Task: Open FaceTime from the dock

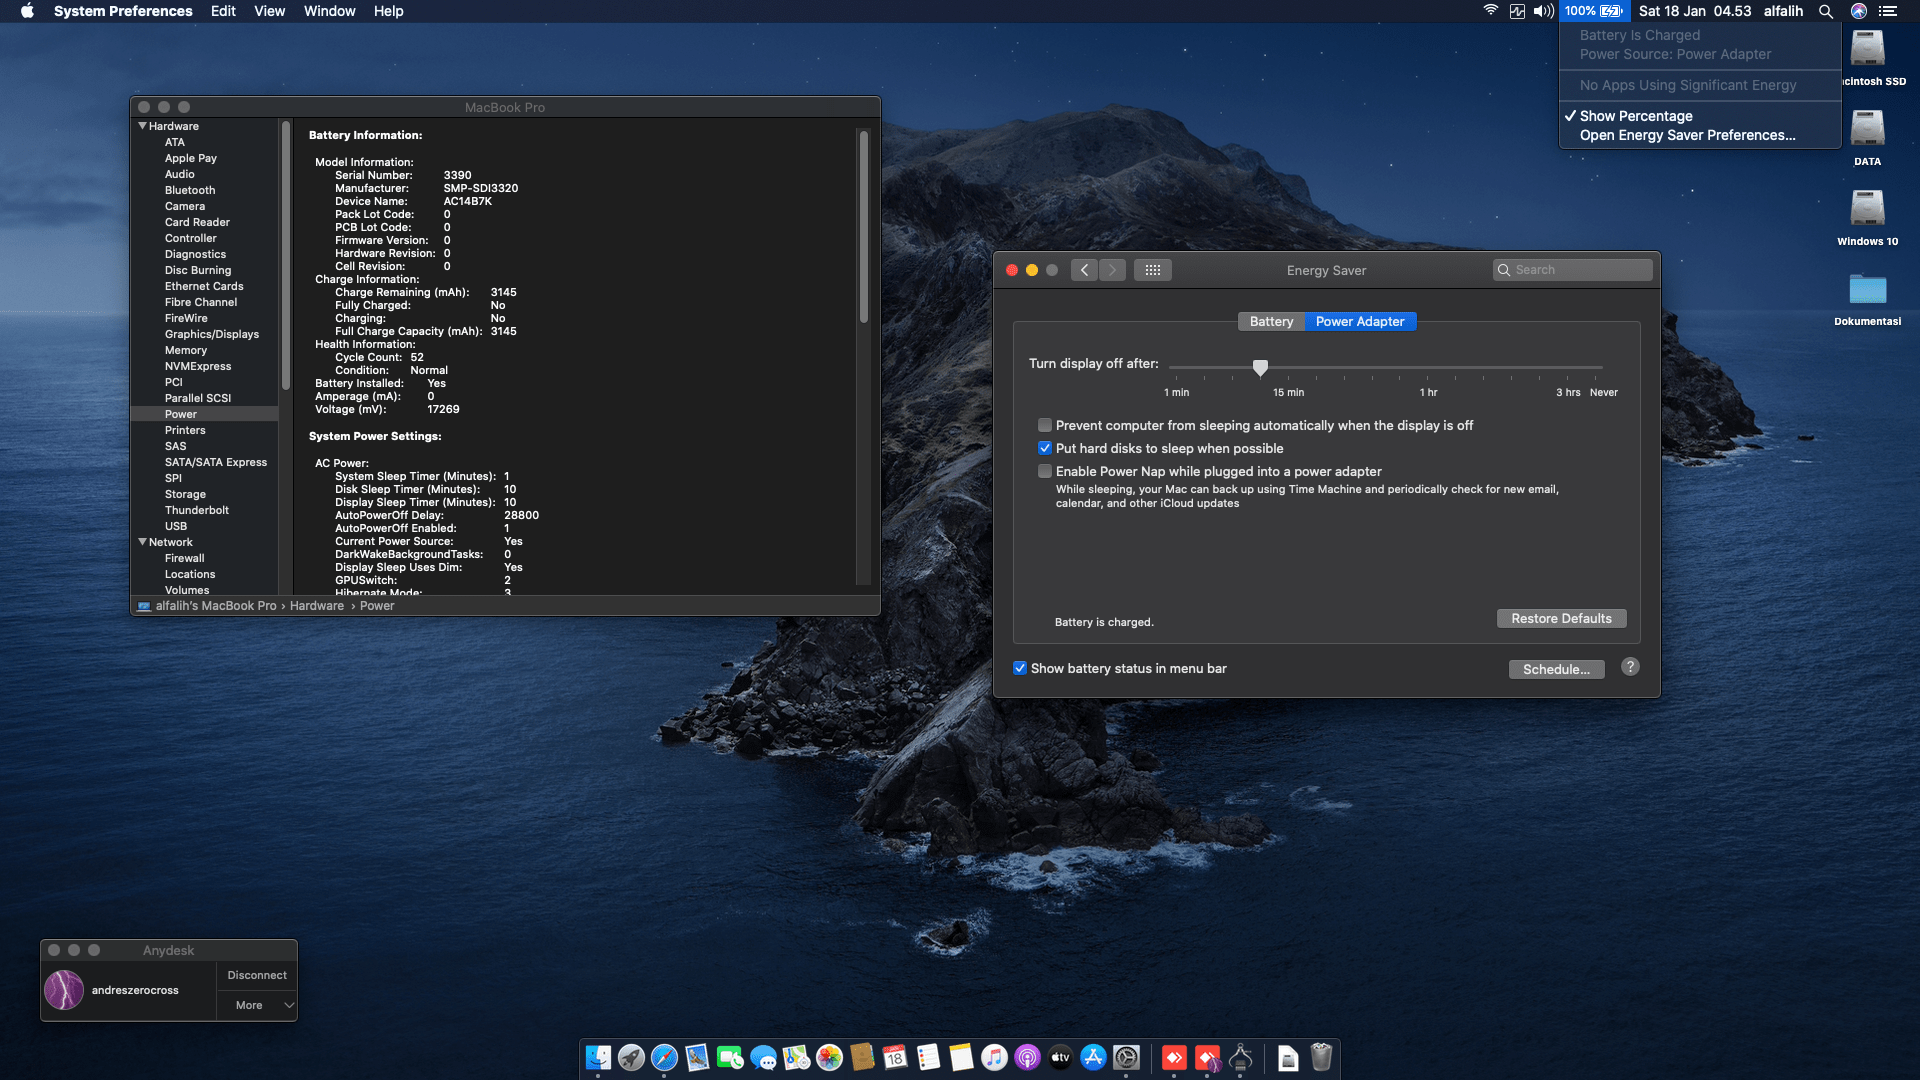Action: [x=730, y=1057]
